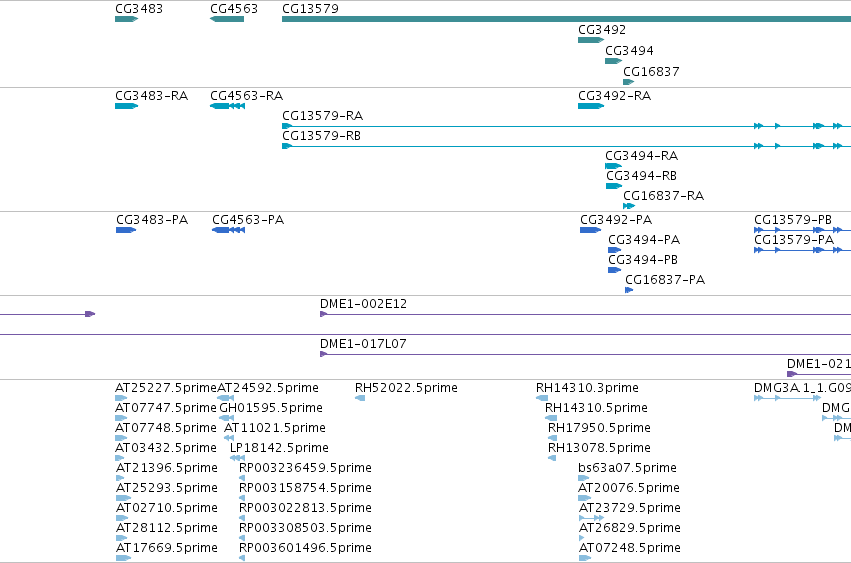
Task: Select the long CG13579 gene bar
Action: point(567,19)
